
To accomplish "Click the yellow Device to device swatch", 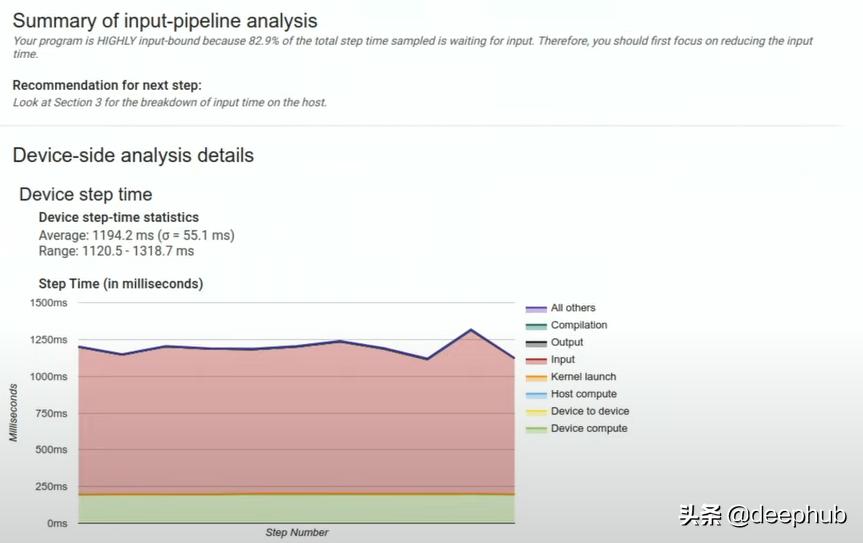I will [x=535, y=412].
